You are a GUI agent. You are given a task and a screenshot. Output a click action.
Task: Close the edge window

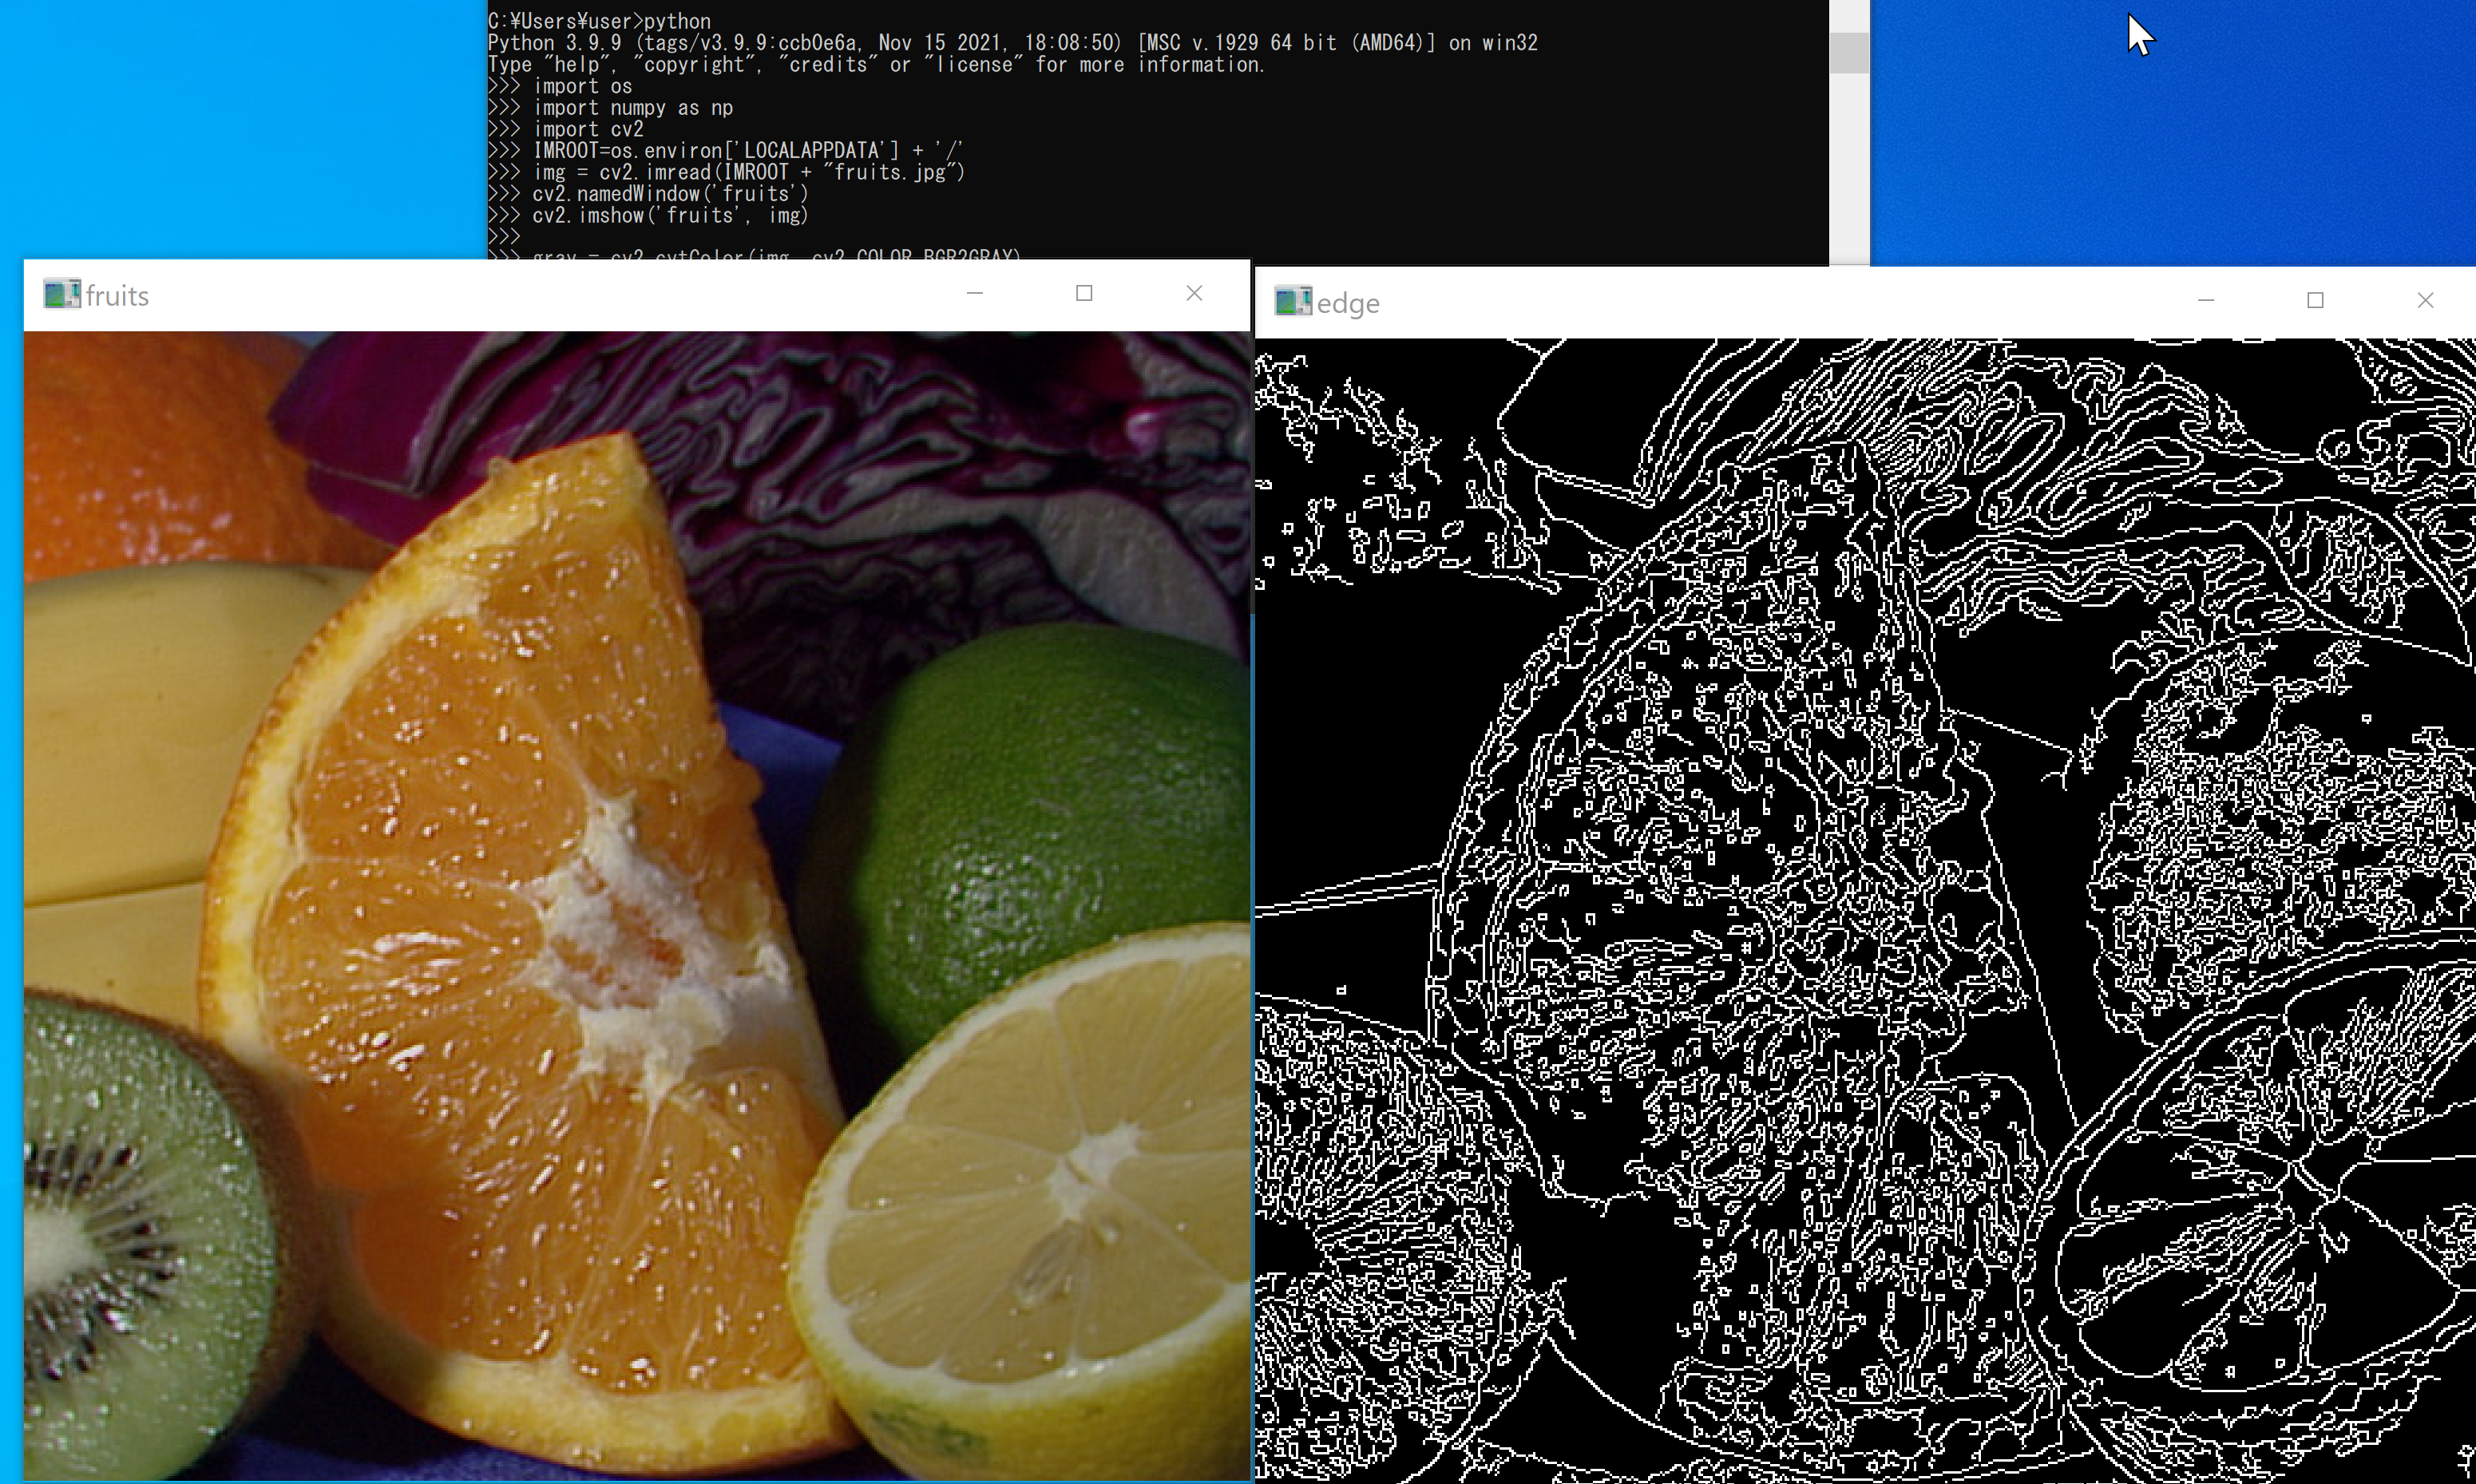point(2425,300)
